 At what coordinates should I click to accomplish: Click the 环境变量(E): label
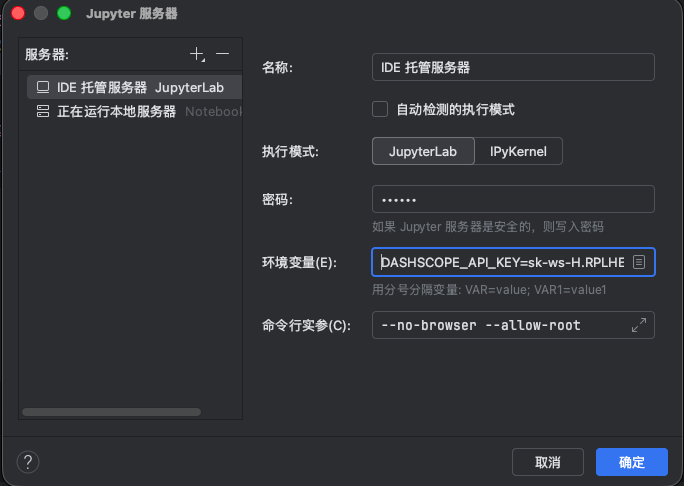[x=299, y=262]
